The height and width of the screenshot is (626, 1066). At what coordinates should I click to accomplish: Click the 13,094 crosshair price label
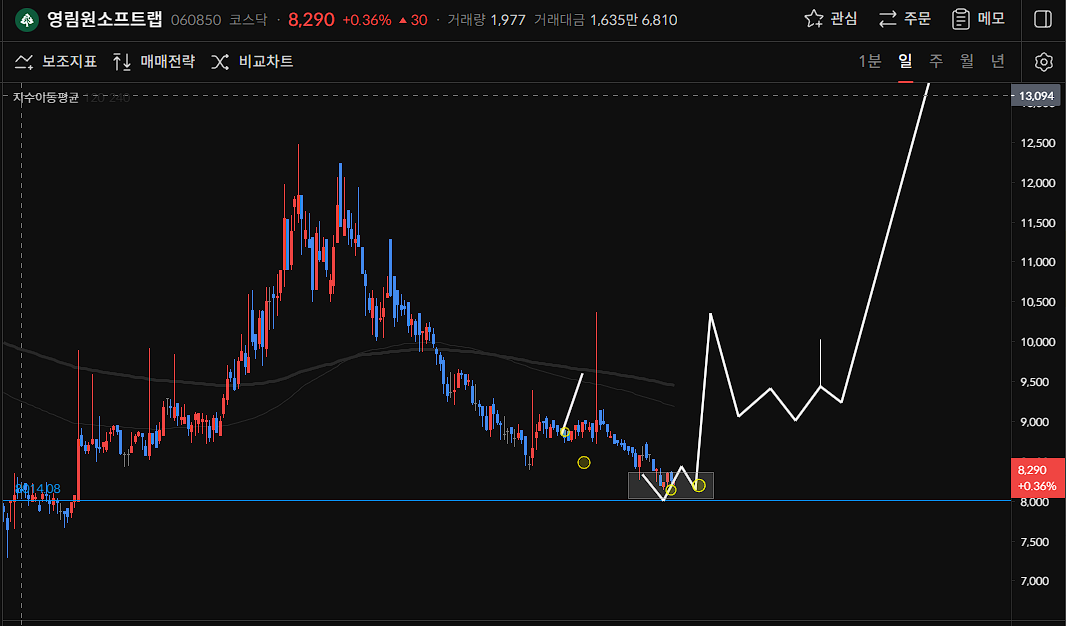[1036, 96]
